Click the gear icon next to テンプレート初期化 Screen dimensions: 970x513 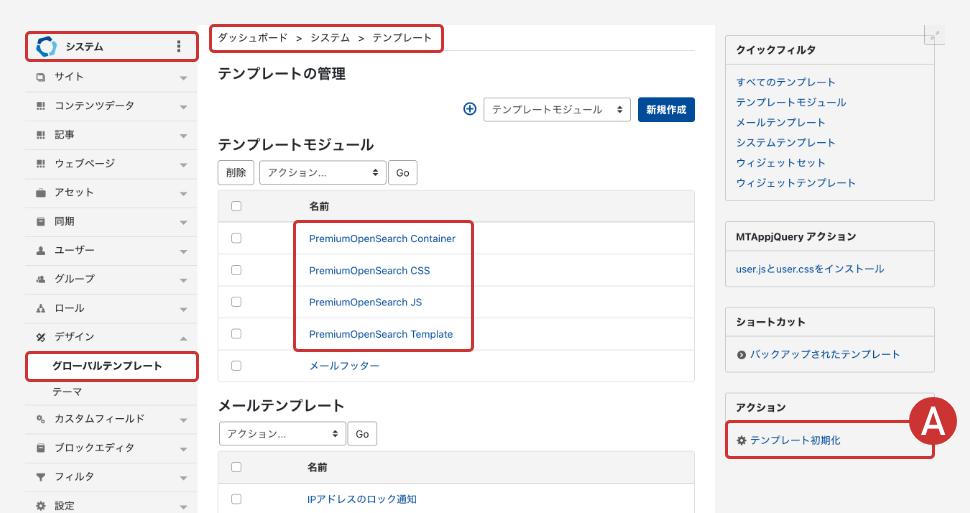coord(741,440)
